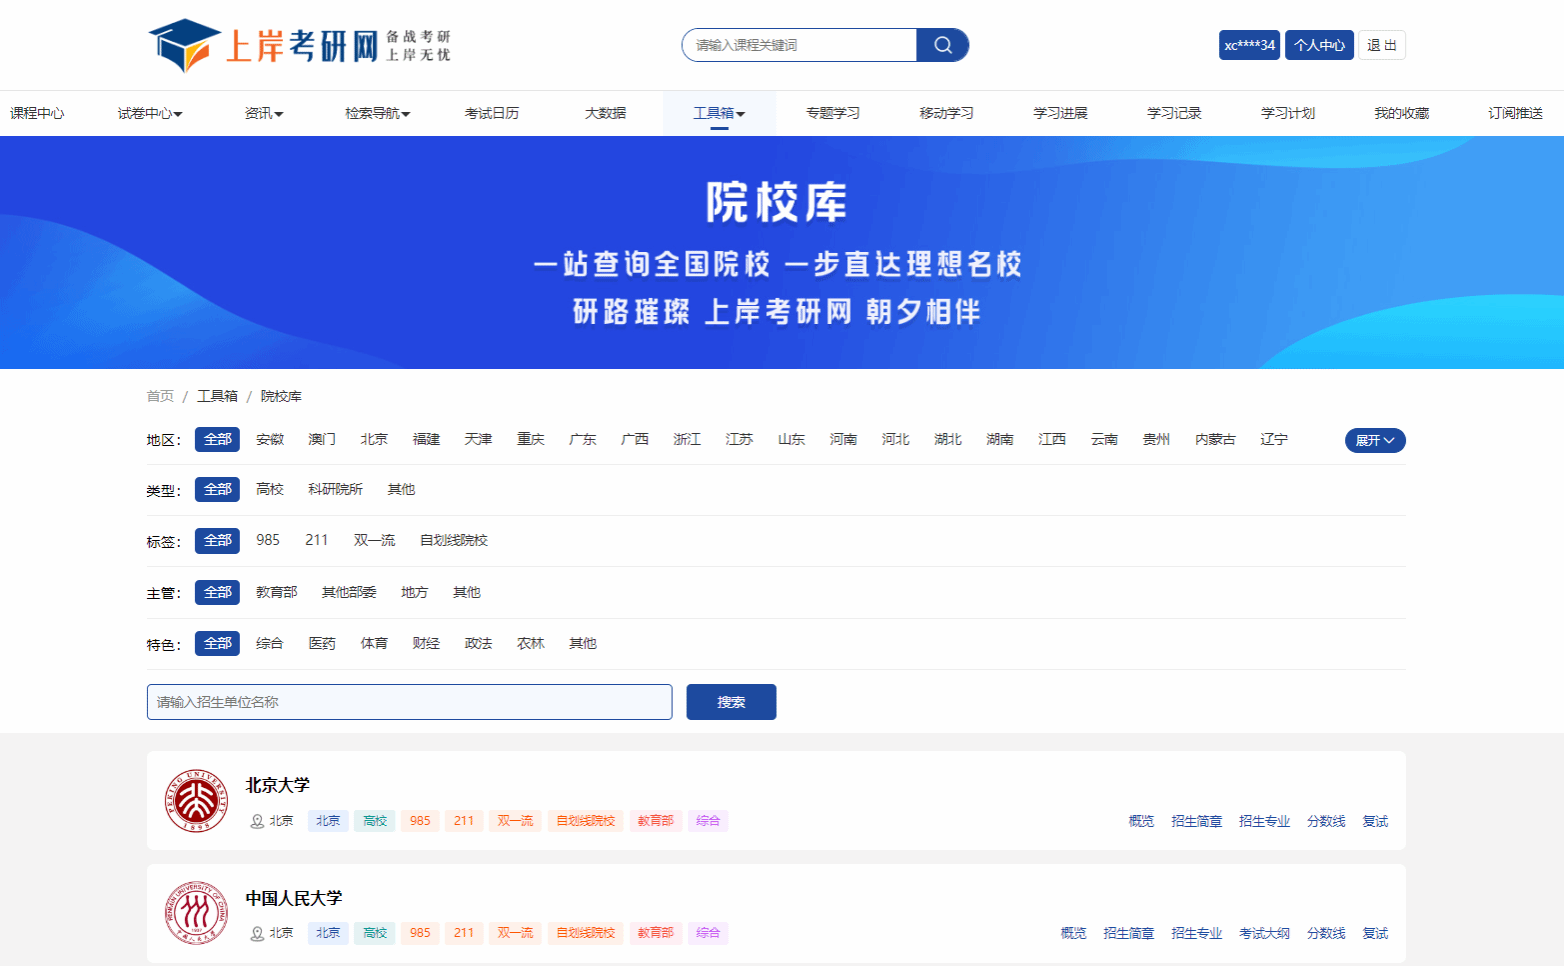Open the 工具箱 dropdown in navigation
This screenshot has width=1564, height=966.
coord(719,113)
